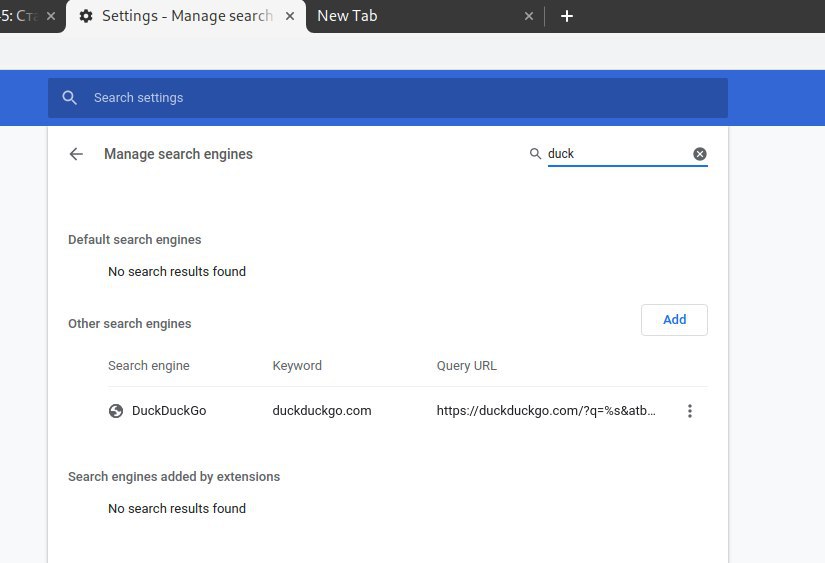Click "No search results found" under Default search engines
Image resolution: width=825 pixels, height=563 pixels.
point(177,272)
